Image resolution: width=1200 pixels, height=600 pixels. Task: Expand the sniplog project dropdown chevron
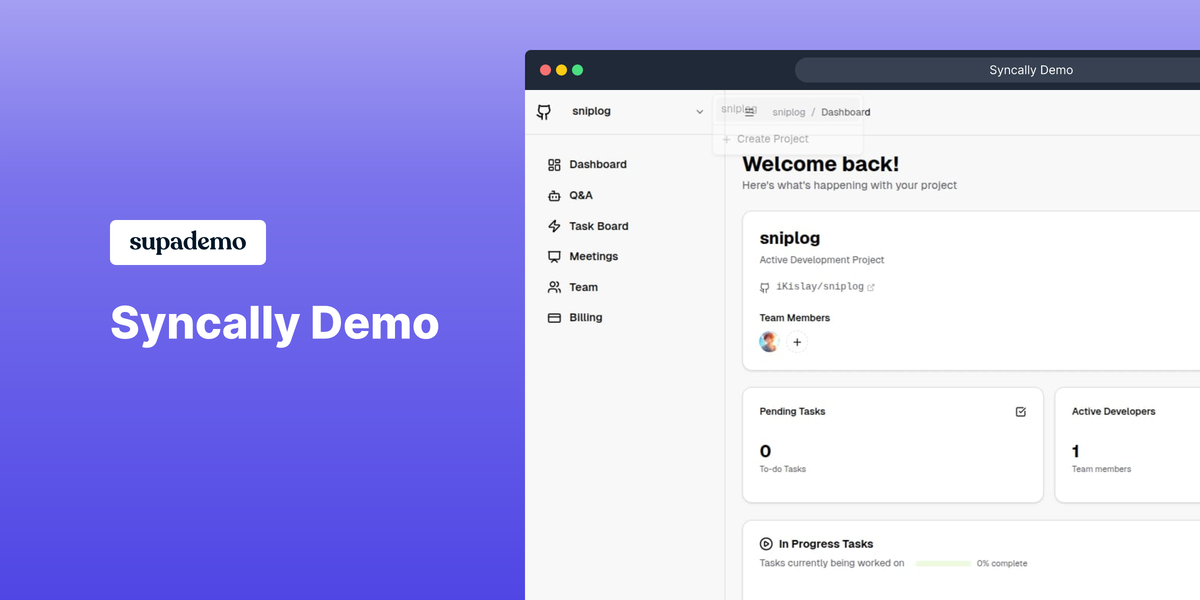click(x=700, y=112)
